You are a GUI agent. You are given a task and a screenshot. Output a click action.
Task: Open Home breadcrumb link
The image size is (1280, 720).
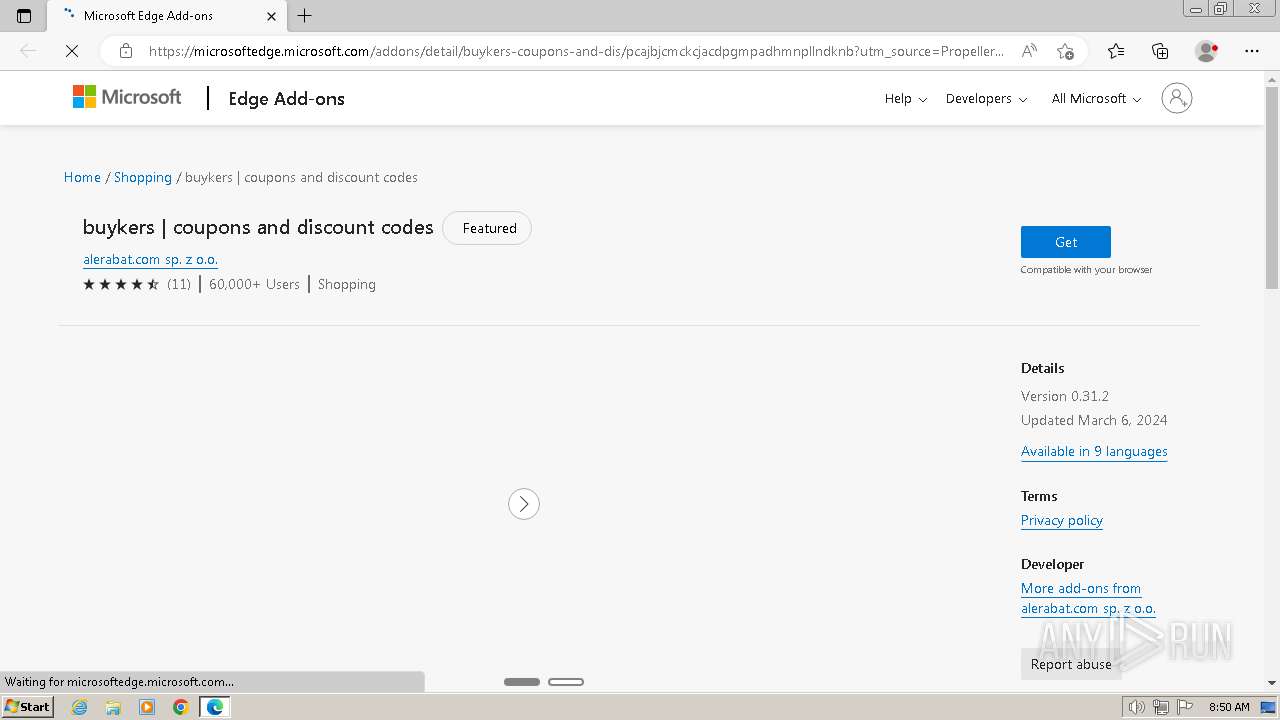82,177
